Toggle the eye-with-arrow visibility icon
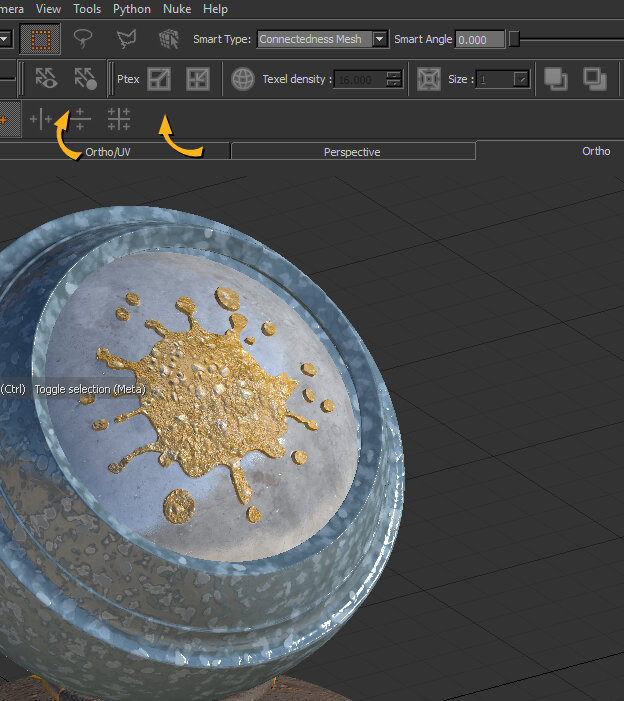The image size is (624, 701). pyautogui.click(x=46, y=79)
